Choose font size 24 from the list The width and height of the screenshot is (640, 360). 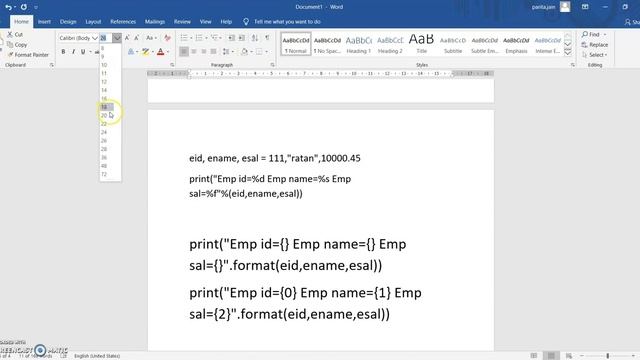pos(110,132)
